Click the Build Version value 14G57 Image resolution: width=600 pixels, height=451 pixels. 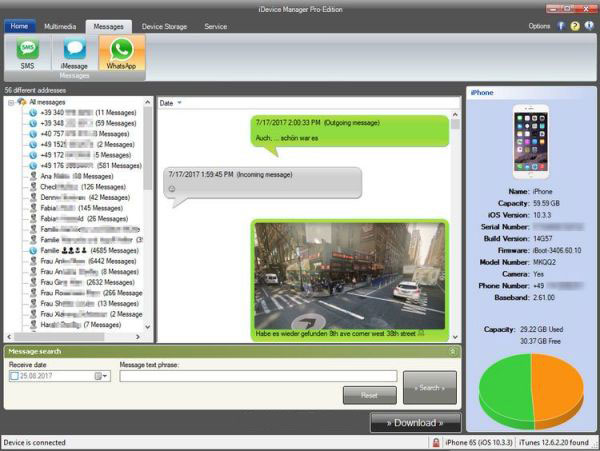click(543, 239)
